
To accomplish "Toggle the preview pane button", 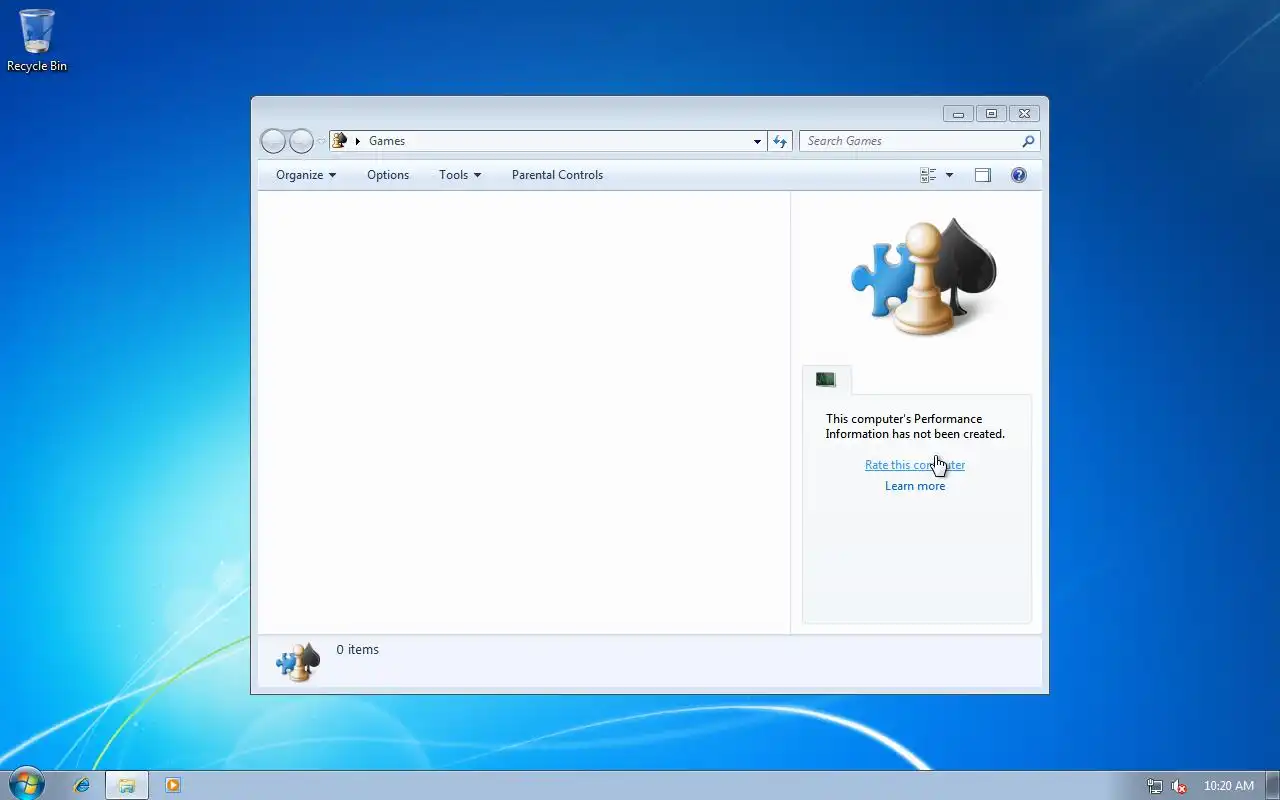I will tap(983, 175).
